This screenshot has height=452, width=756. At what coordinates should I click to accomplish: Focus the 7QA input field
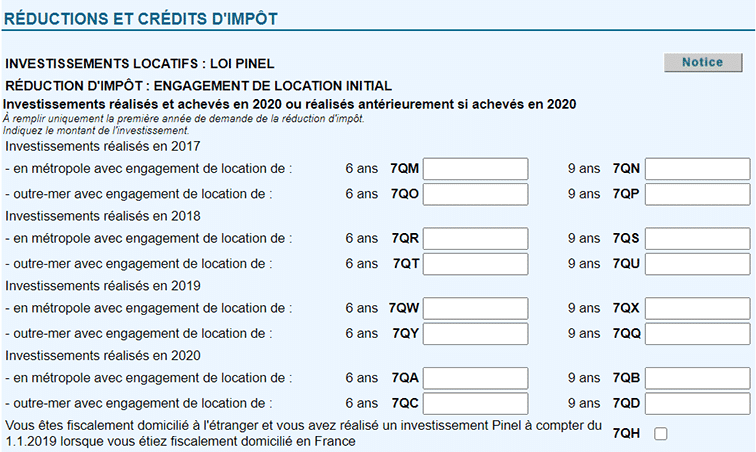pyautogui.click(x=475, y=378)
